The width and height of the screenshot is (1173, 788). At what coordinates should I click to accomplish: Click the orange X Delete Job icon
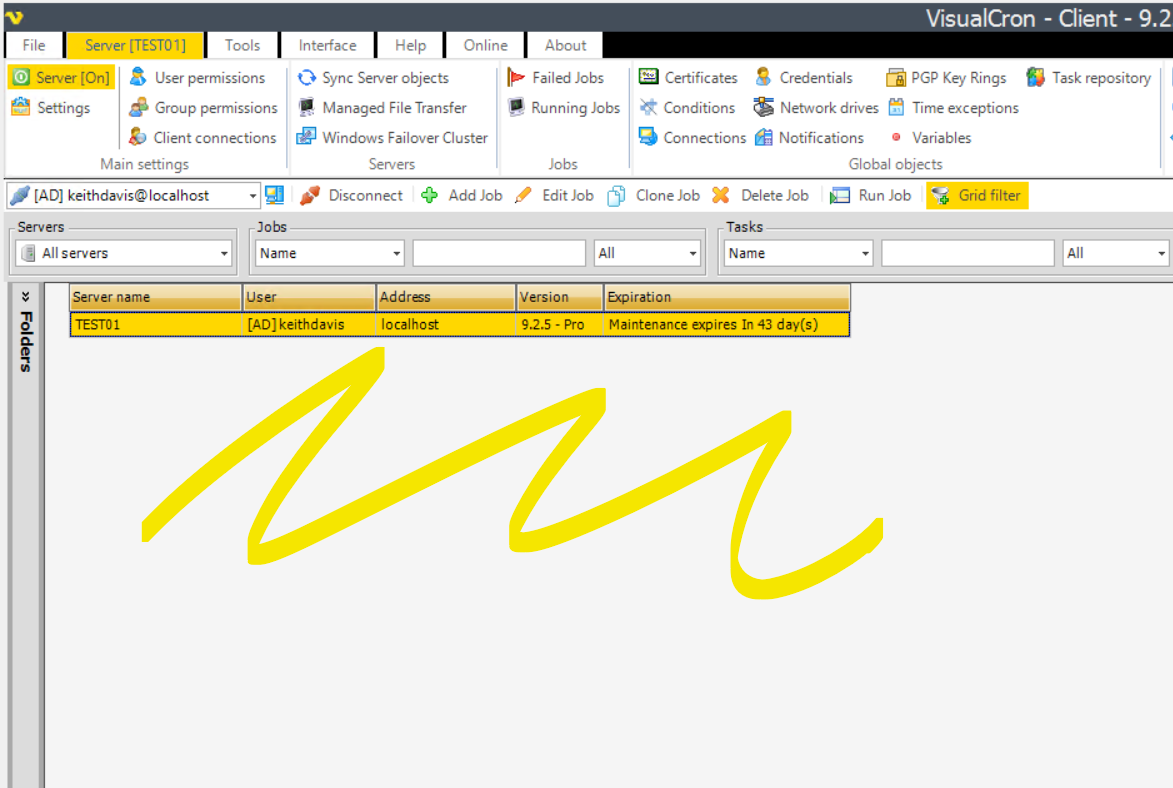721,195
